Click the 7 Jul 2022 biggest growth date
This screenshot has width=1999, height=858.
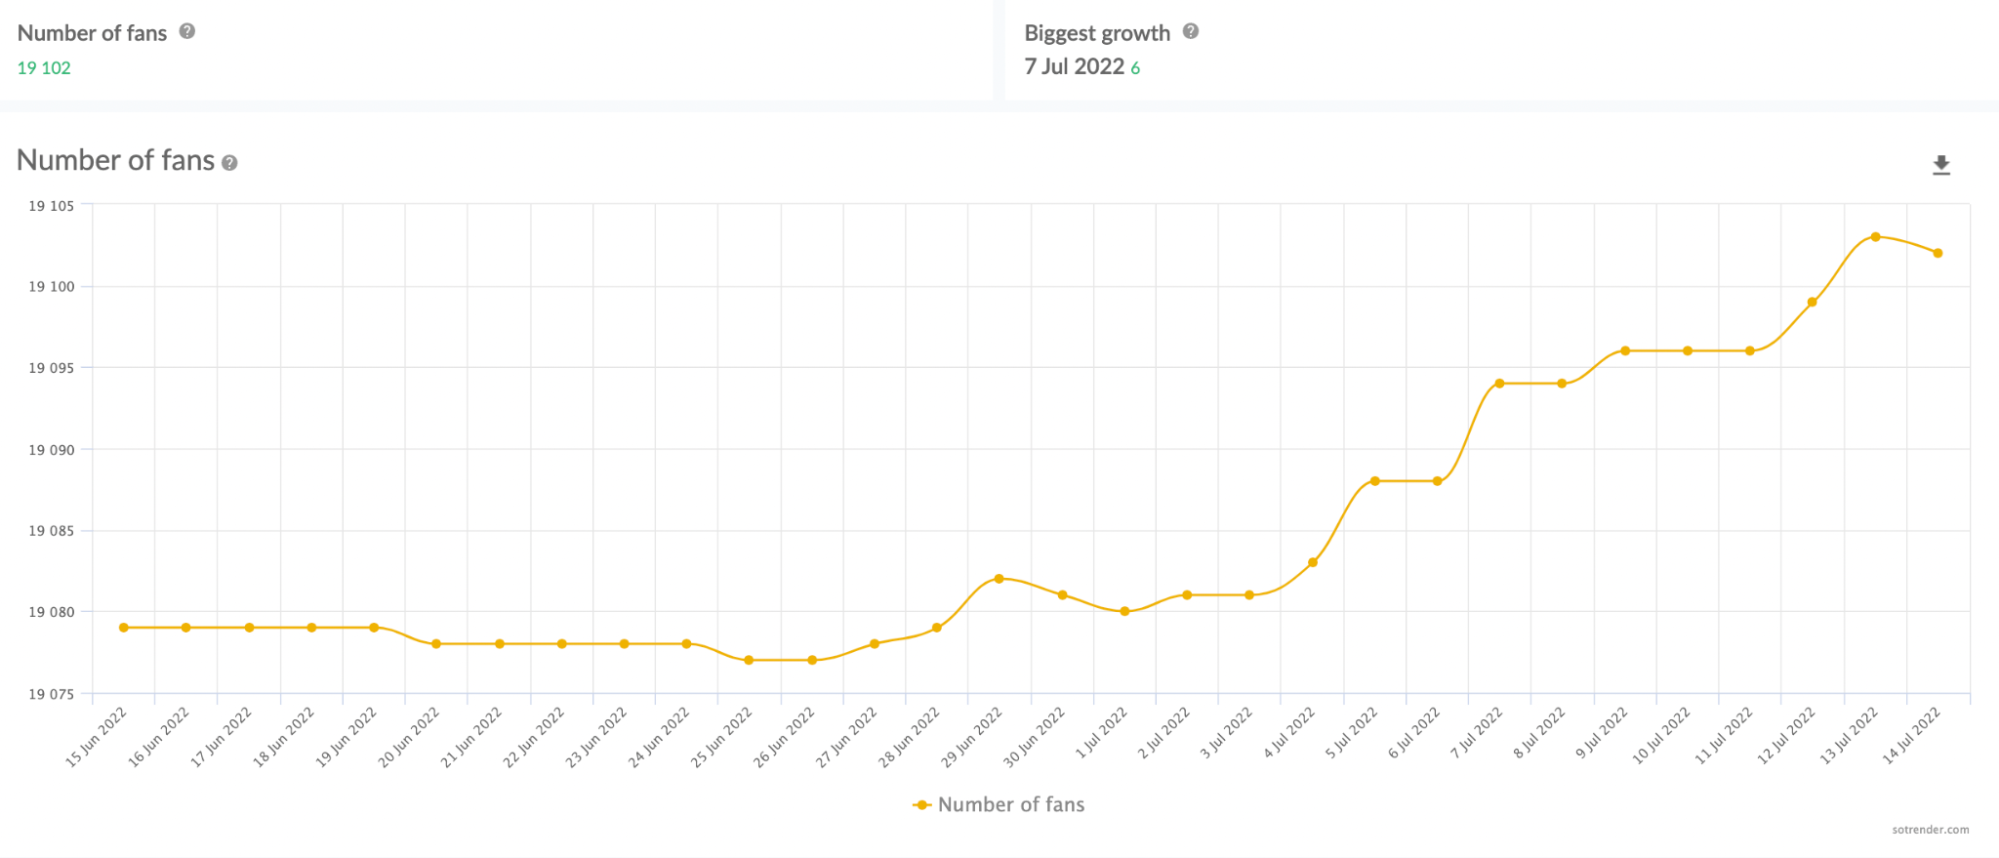(1074, 67)
